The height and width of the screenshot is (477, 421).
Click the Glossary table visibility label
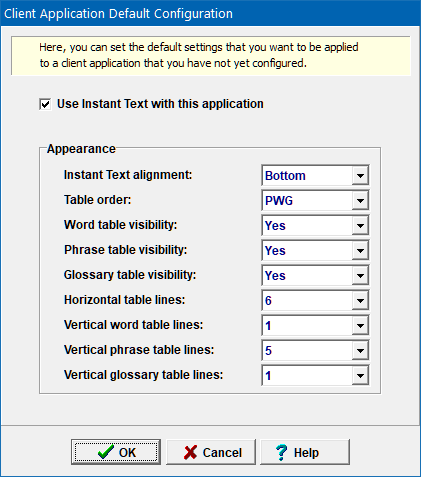pos(130,275)
